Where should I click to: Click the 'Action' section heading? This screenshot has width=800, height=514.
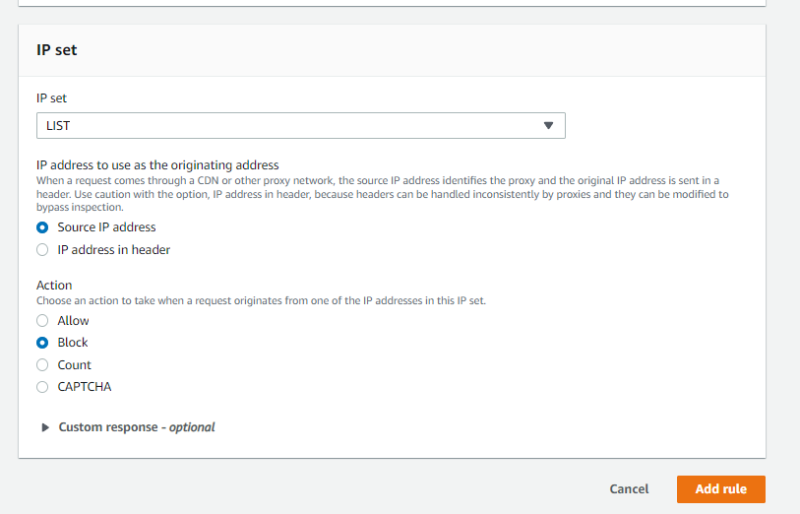pos(54,285)
